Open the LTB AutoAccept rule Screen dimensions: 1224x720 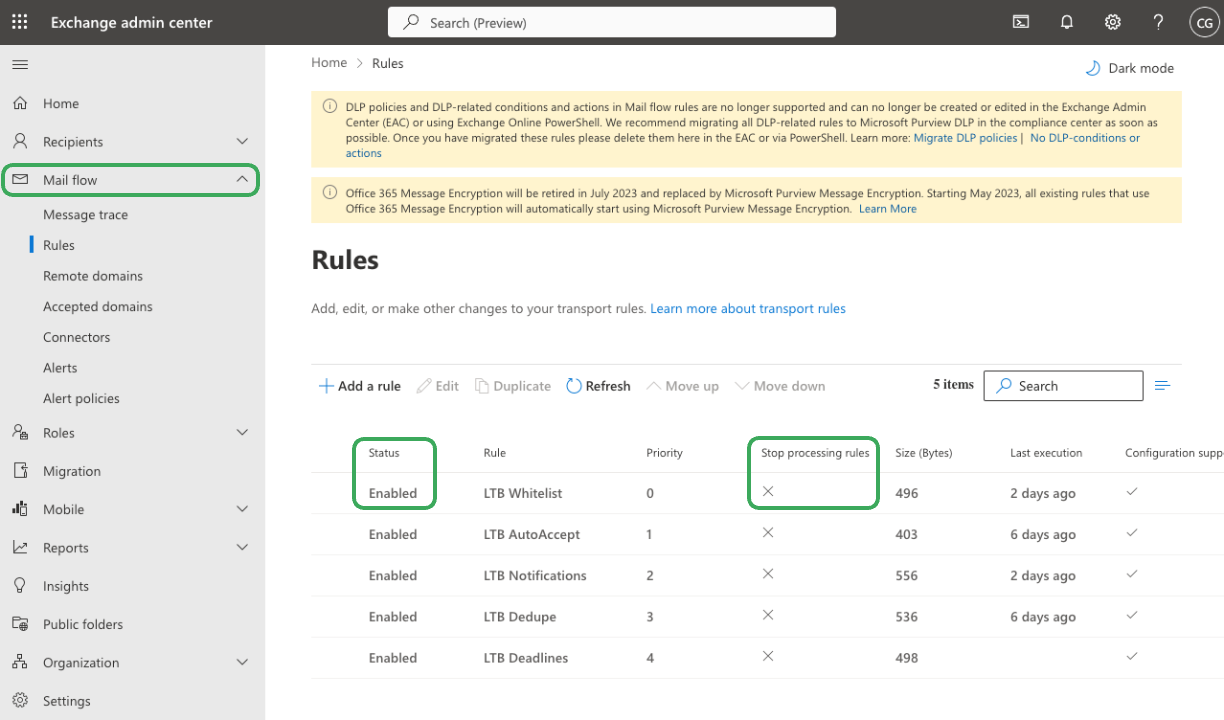pyautogui.click(x=531, y=534)
